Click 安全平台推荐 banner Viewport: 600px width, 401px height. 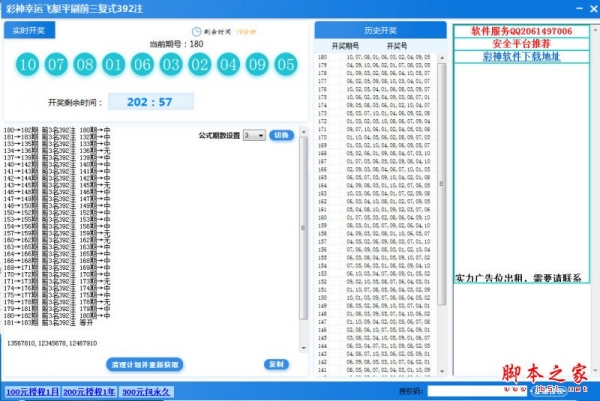coord(521,44)
